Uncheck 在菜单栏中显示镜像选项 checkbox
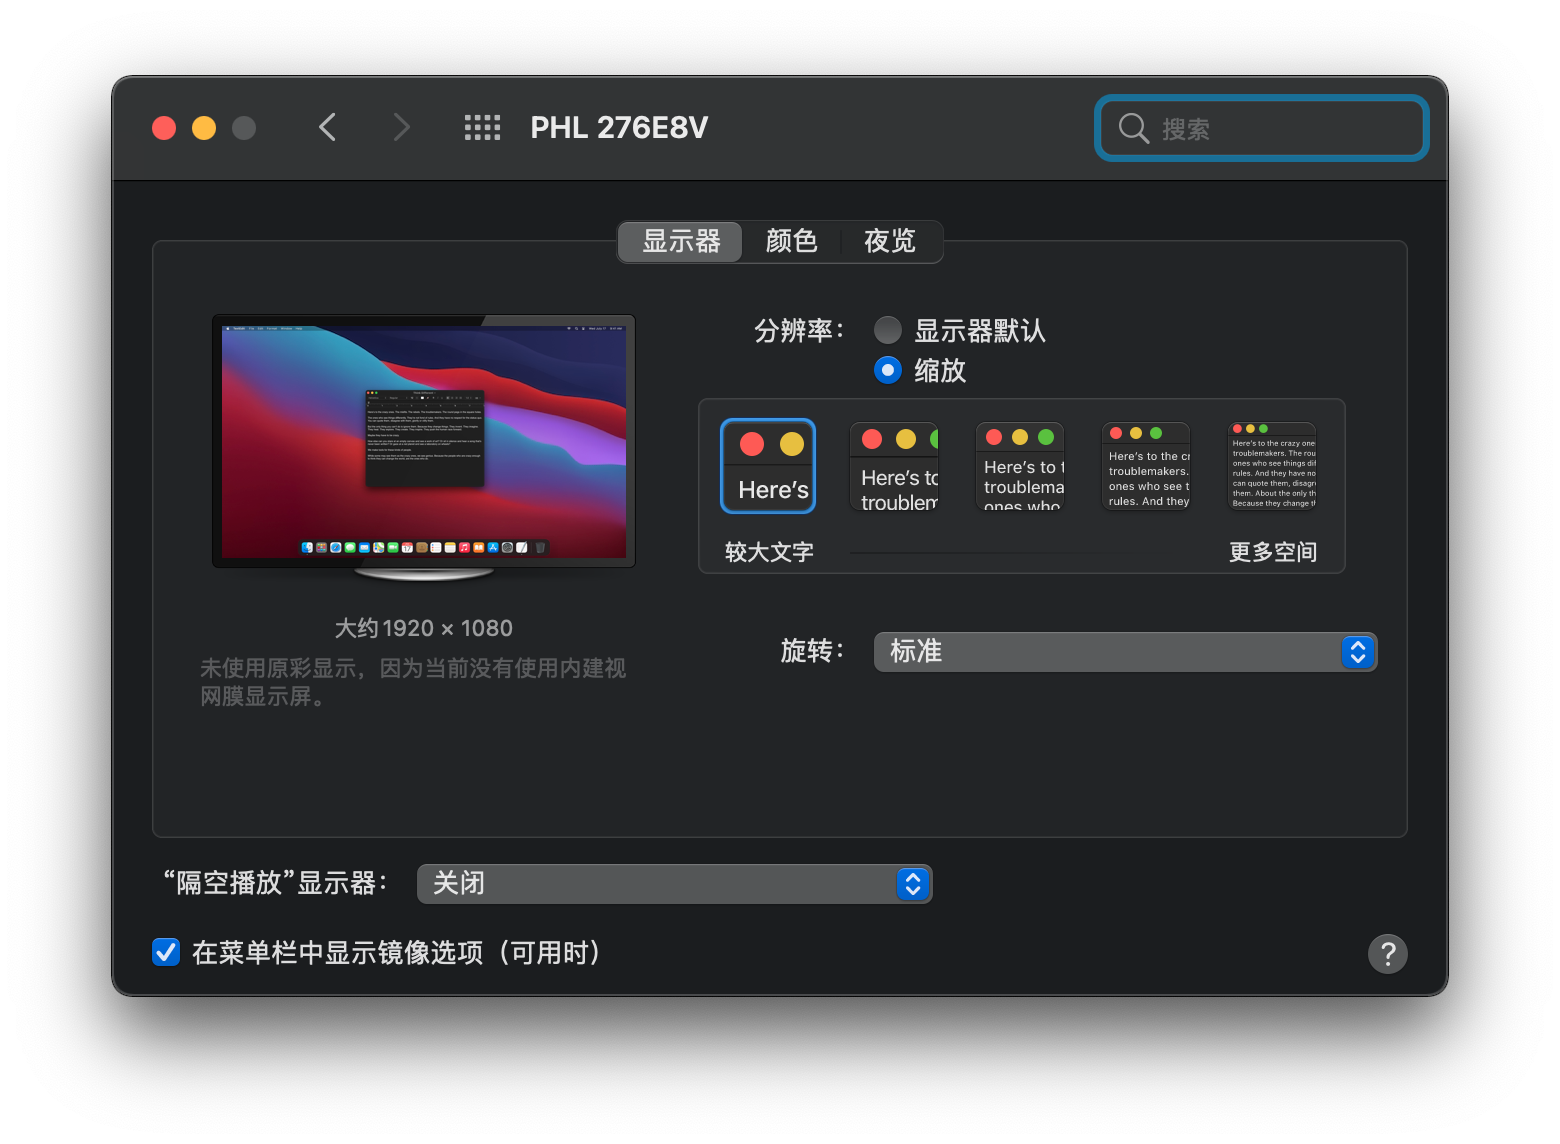This screenshot has width=1560, height=1144. coord(166,952)
